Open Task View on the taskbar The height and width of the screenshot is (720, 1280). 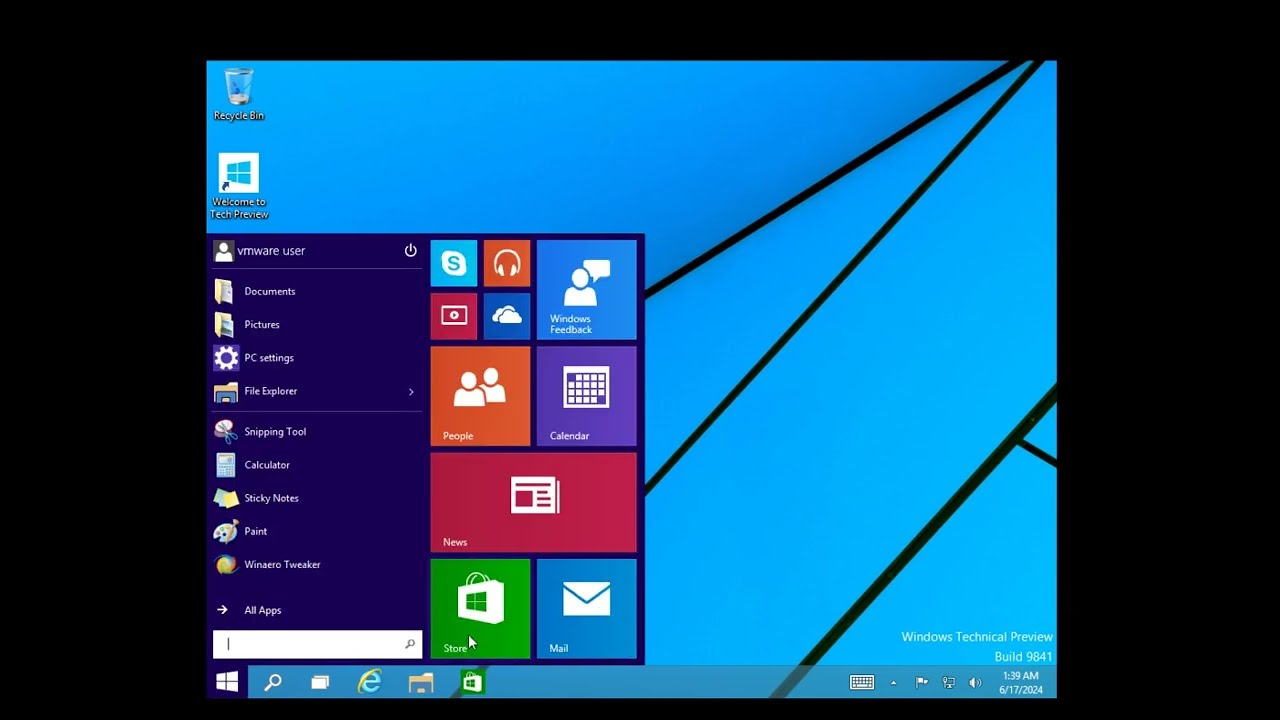[x=320, y=682]
